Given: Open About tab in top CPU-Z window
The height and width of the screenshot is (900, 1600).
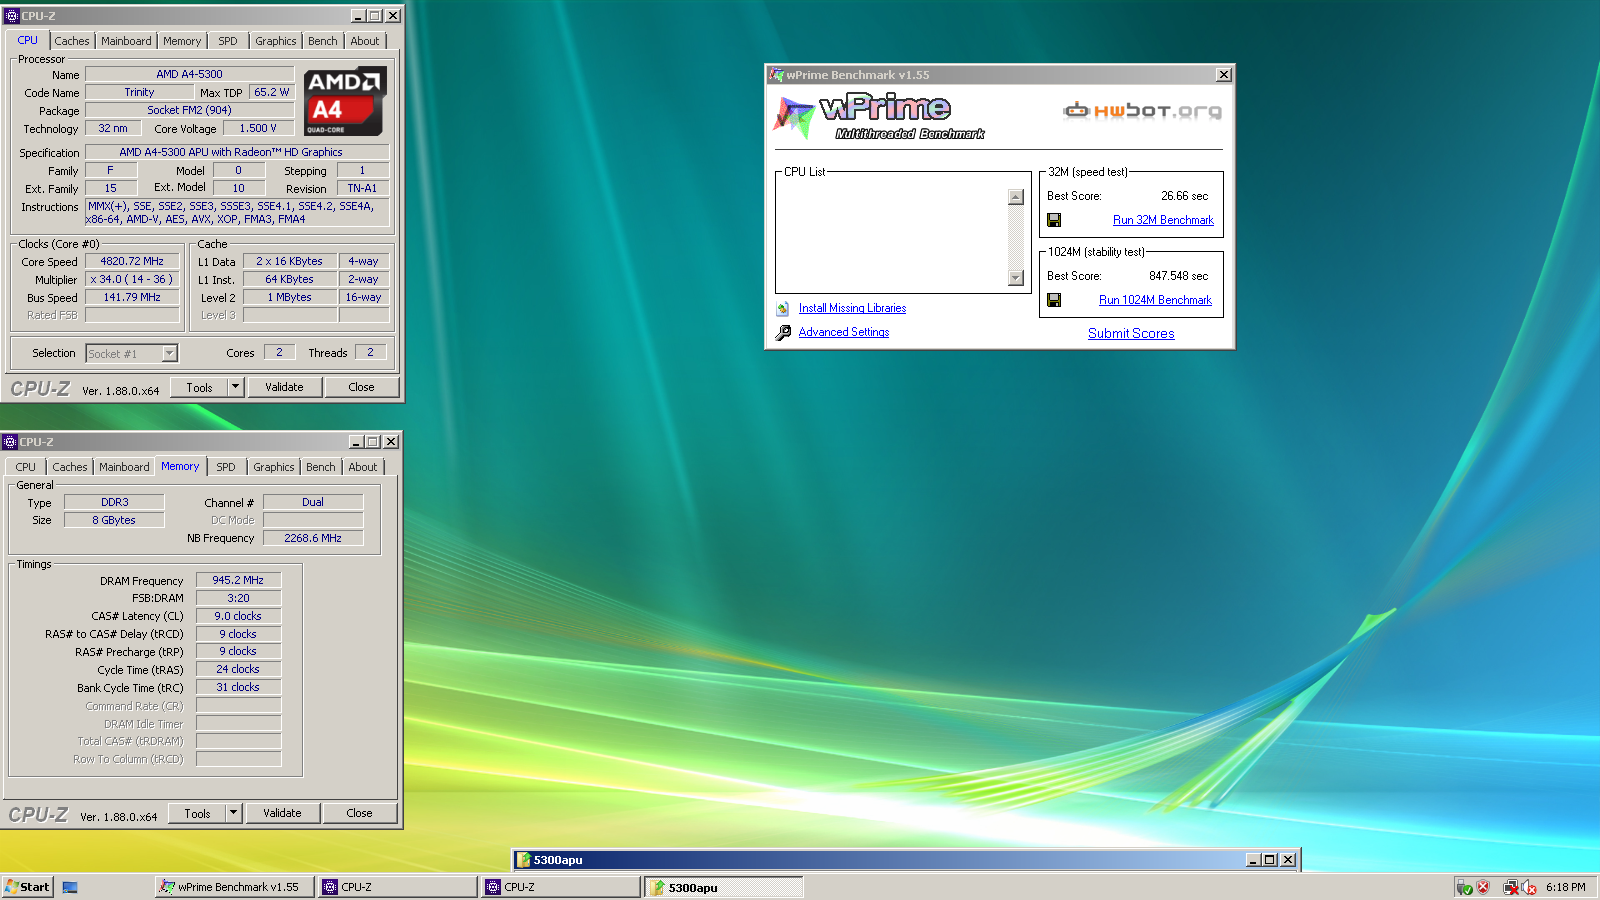Looking at the screenshot, I should click(x=365, y=41).
